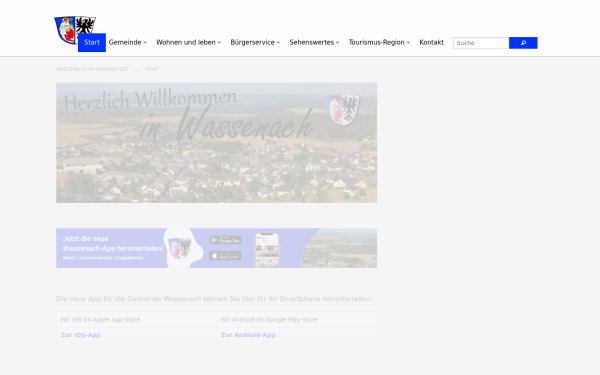Click the search magnifier button
The width and height of the screenshot is (600, 375).
point(523,43)
